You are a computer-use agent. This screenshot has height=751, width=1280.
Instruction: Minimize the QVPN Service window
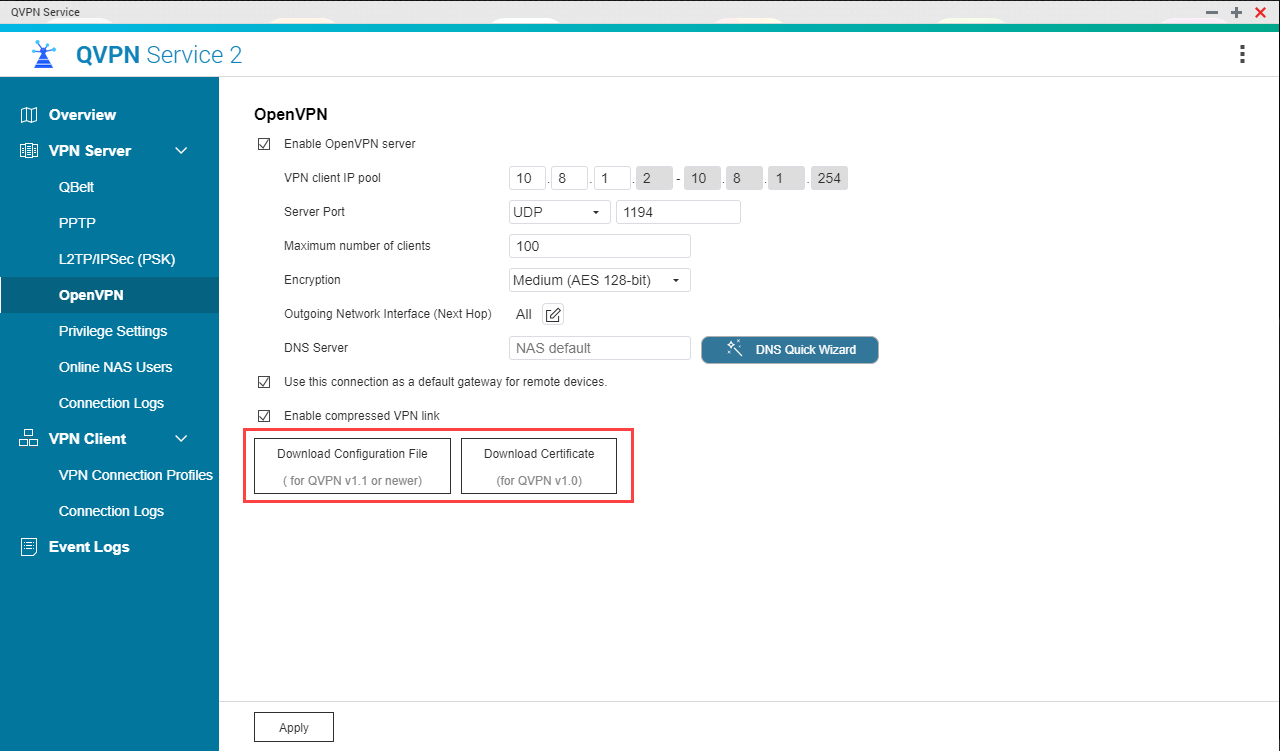click(1211, 12)
